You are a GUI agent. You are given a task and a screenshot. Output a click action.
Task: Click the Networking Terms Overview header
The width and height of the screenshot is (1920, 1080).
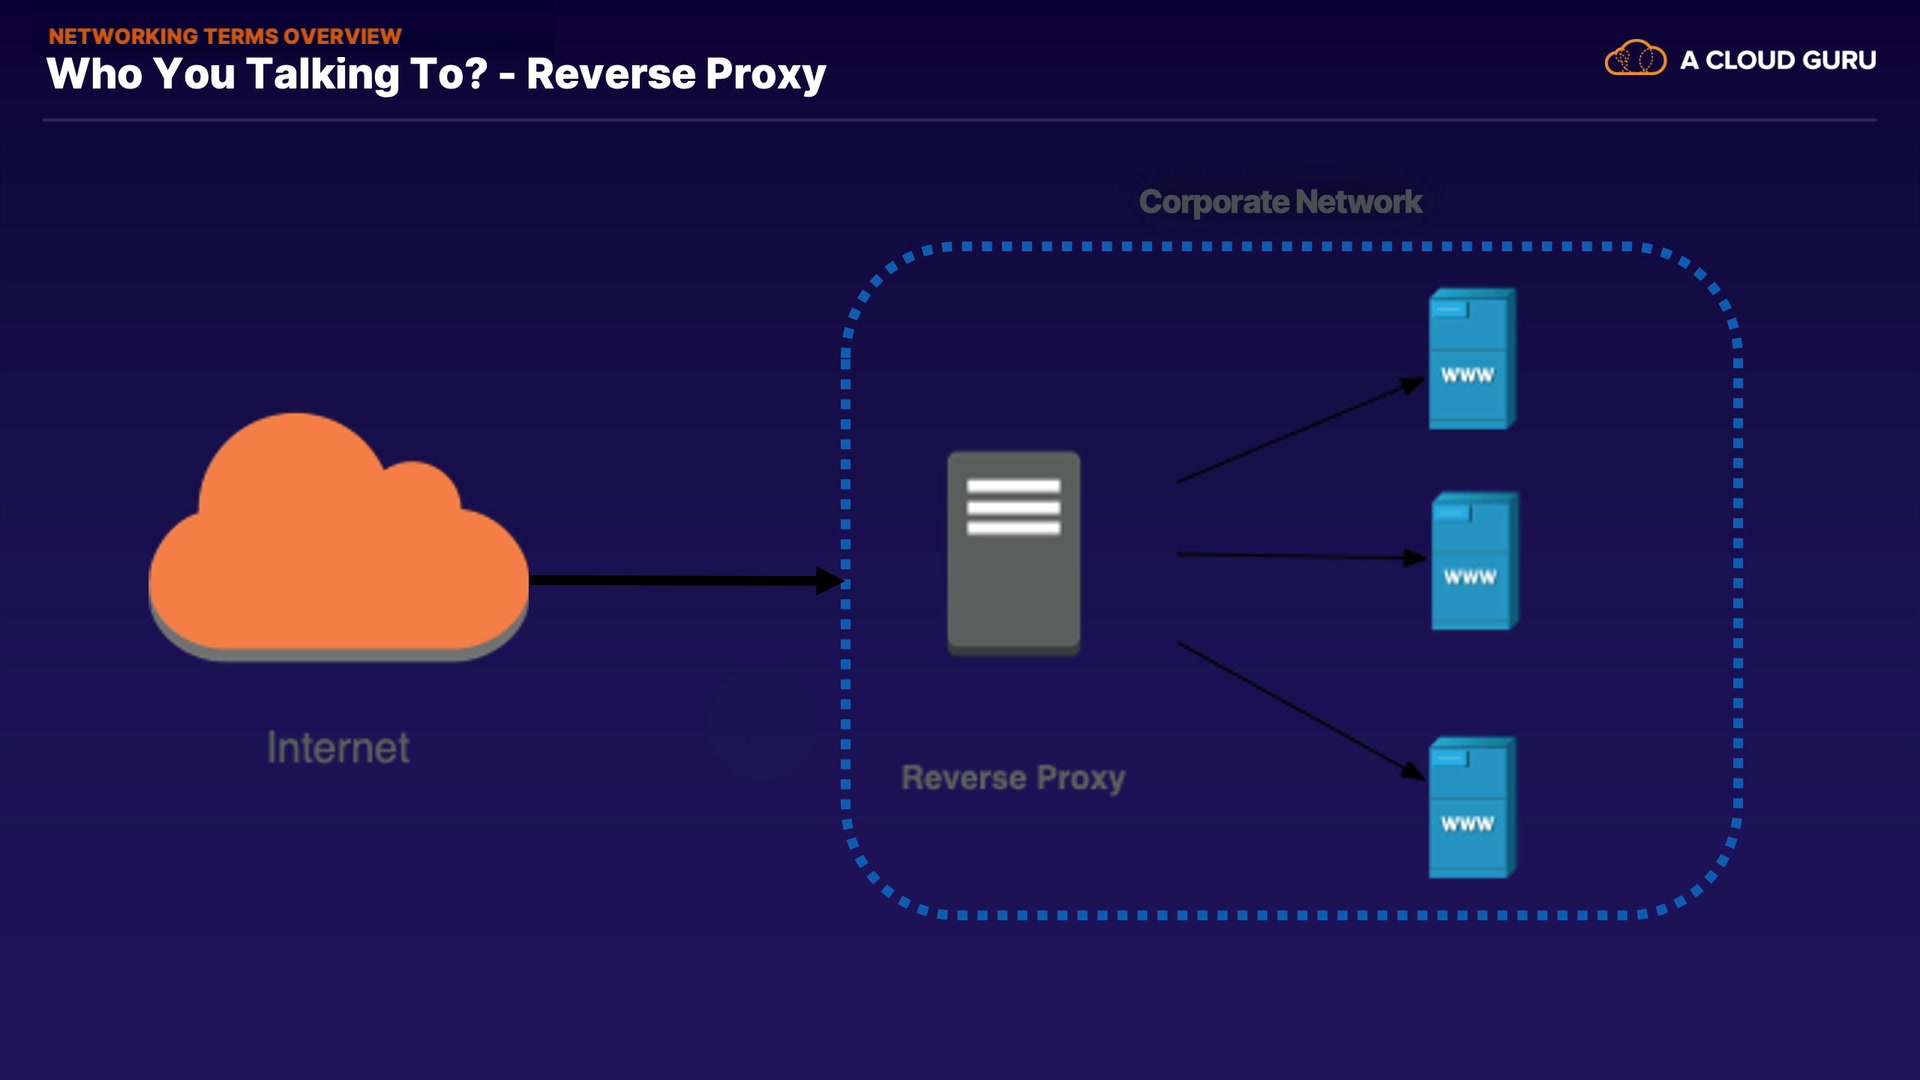coord(225,36)
